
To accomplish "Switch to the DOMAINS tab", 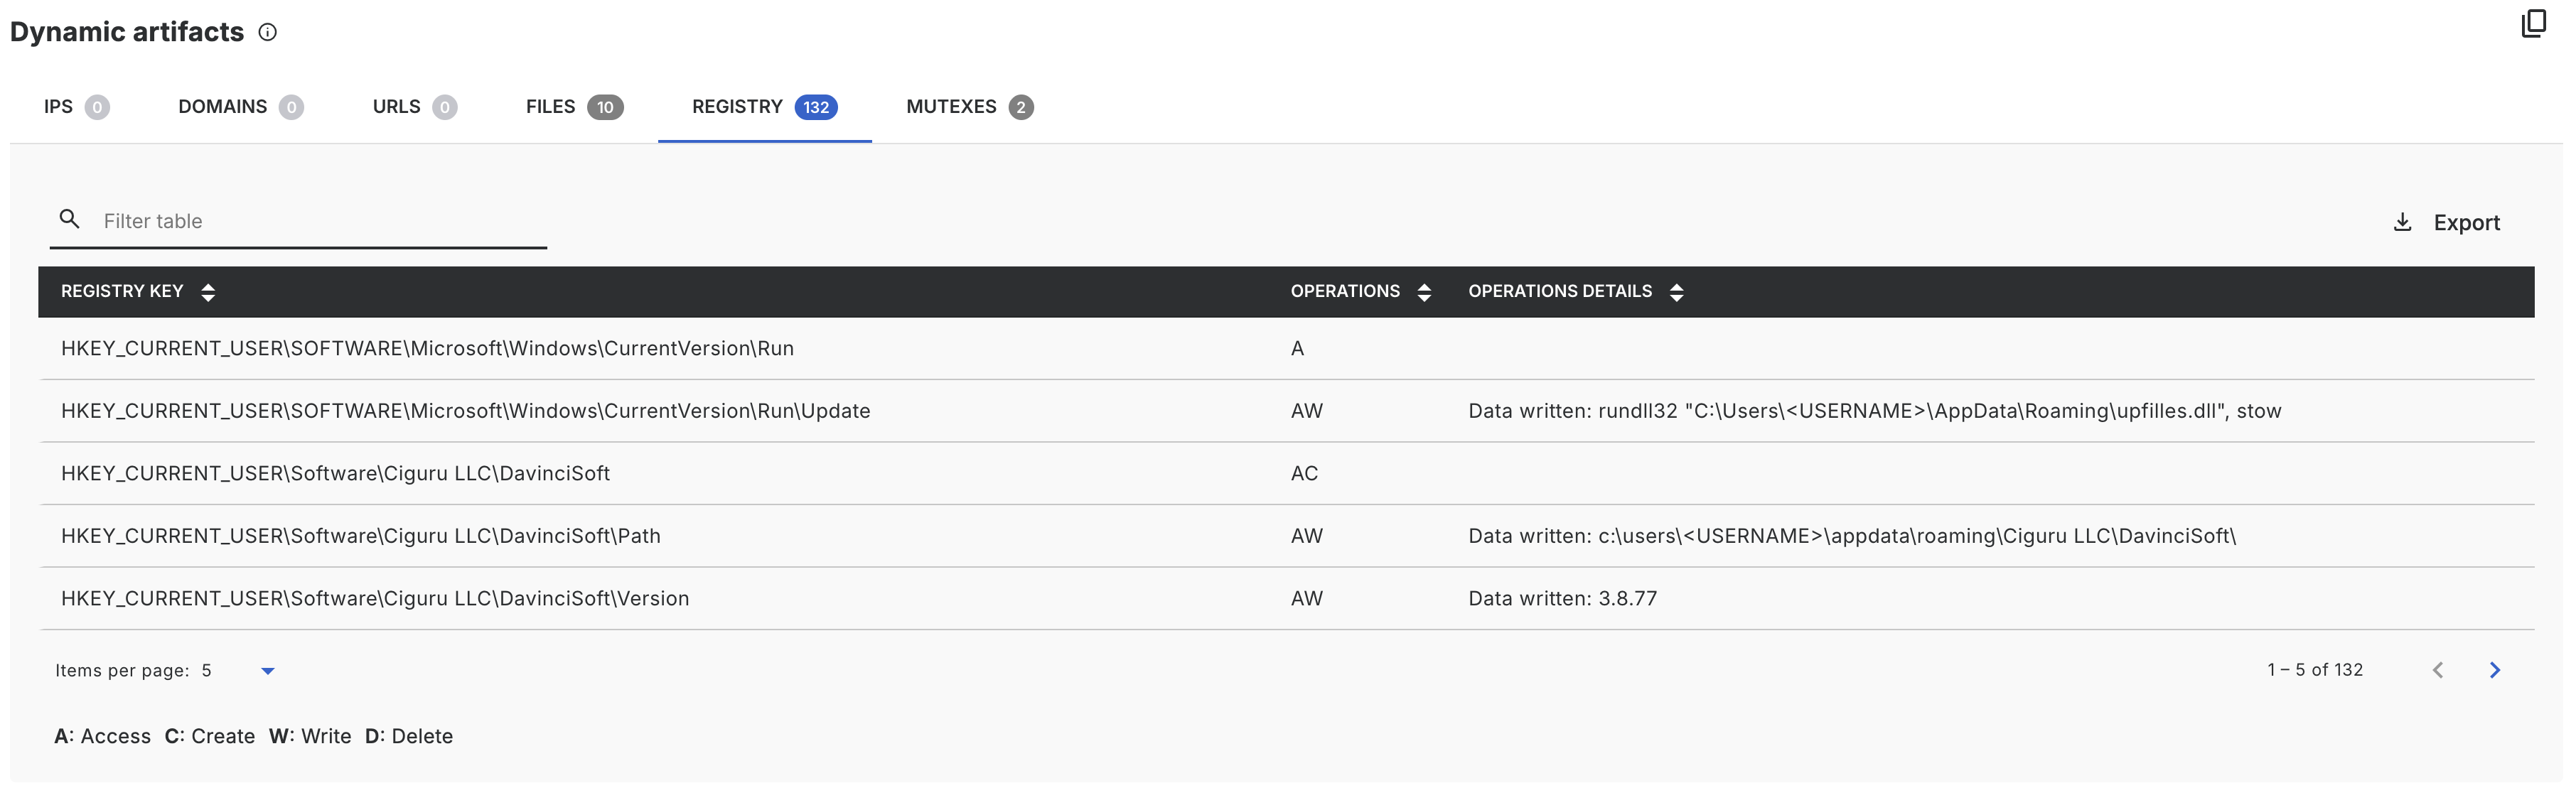I will pyautogui.click(x=240, y=107).
